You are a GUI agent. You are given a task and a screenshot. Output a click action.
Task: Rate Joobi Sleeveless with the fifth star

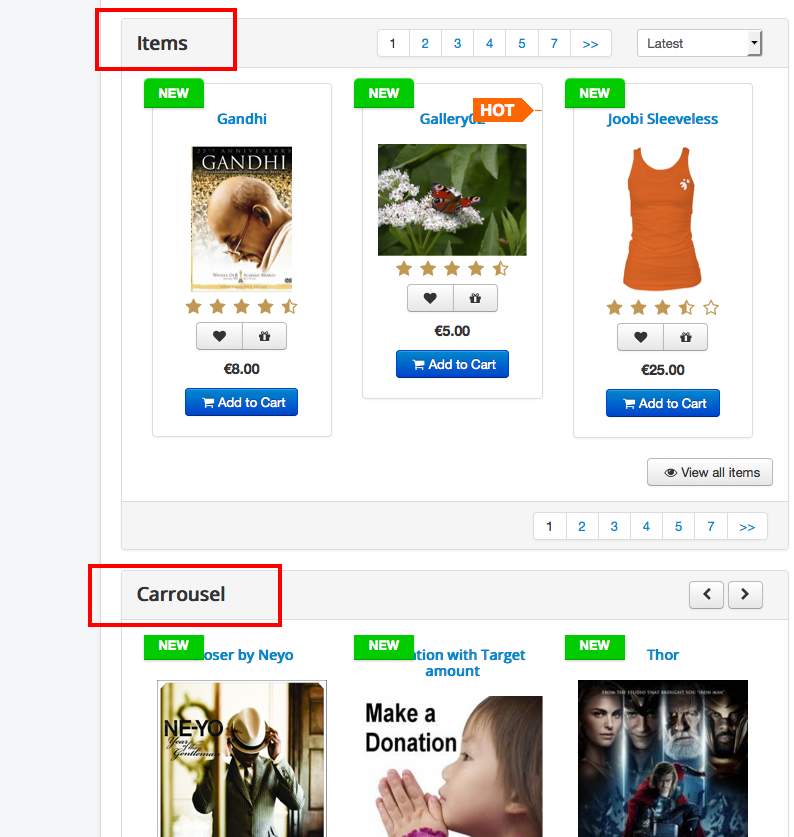coord(711,307)
